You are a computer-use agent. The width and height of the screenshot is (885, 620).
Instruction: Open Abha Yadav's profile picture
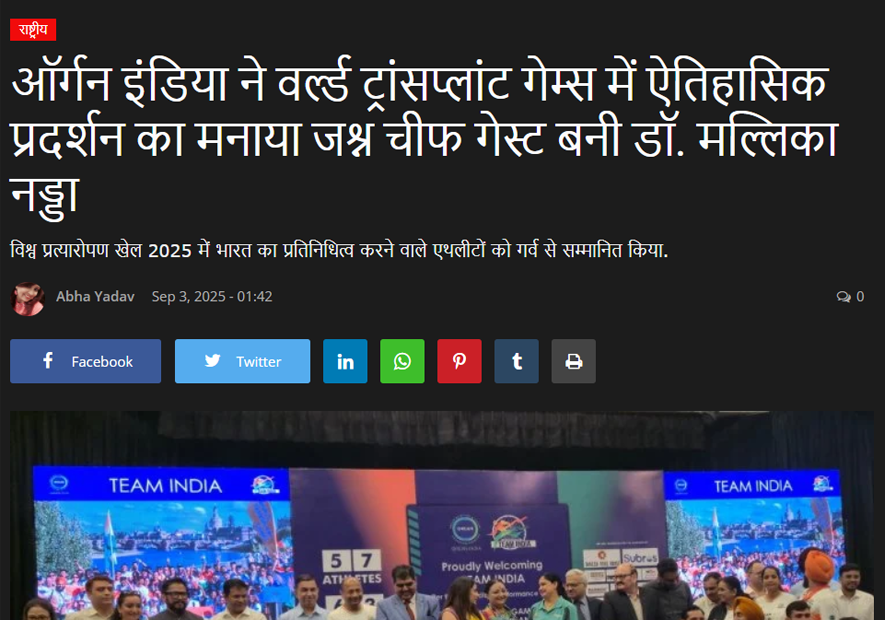pos(28,299)
